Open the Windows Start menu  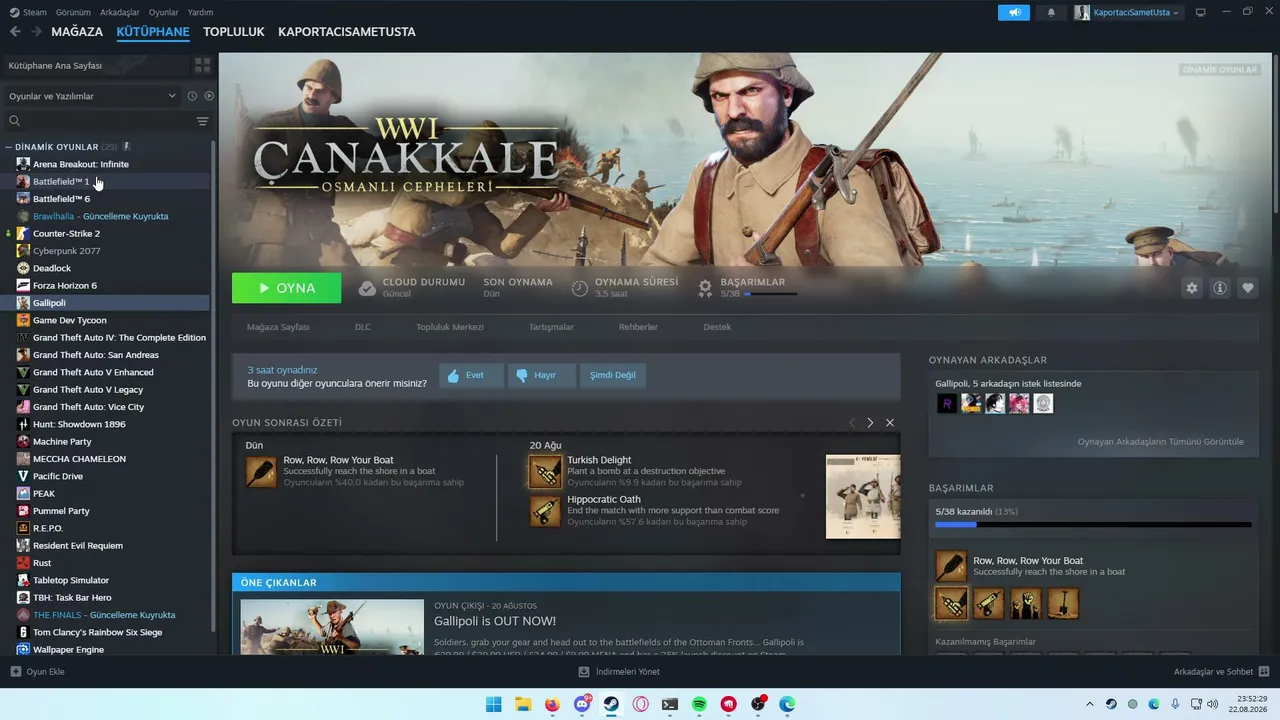[494, 704]
